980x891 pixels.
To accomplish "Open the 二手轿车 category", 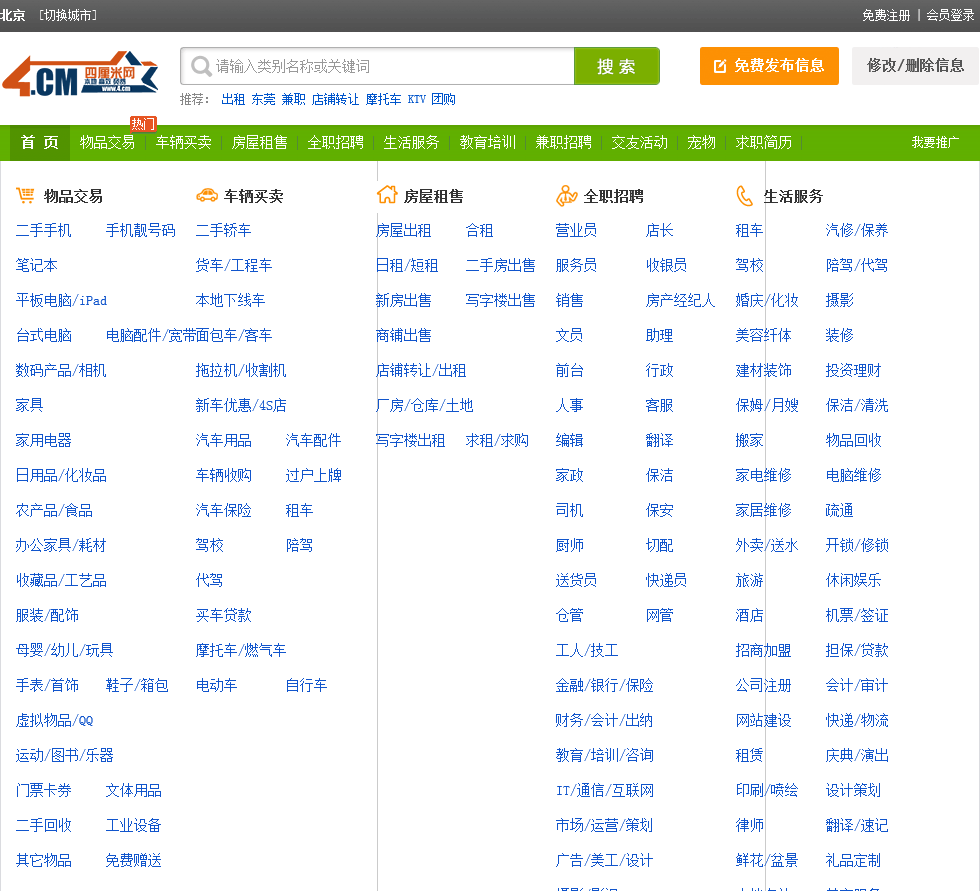I will click(x=223, y=231).
